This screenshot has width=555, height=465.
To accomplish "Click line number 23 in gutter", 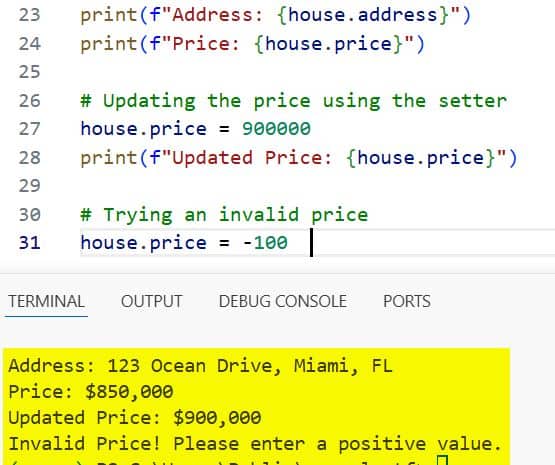I will click(x=29, y=15).
